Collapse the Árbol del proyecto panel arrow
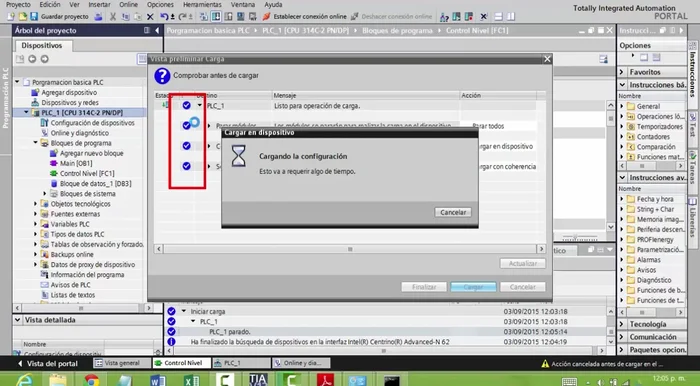The image size is (700, 386). click(x=157, y=30)
